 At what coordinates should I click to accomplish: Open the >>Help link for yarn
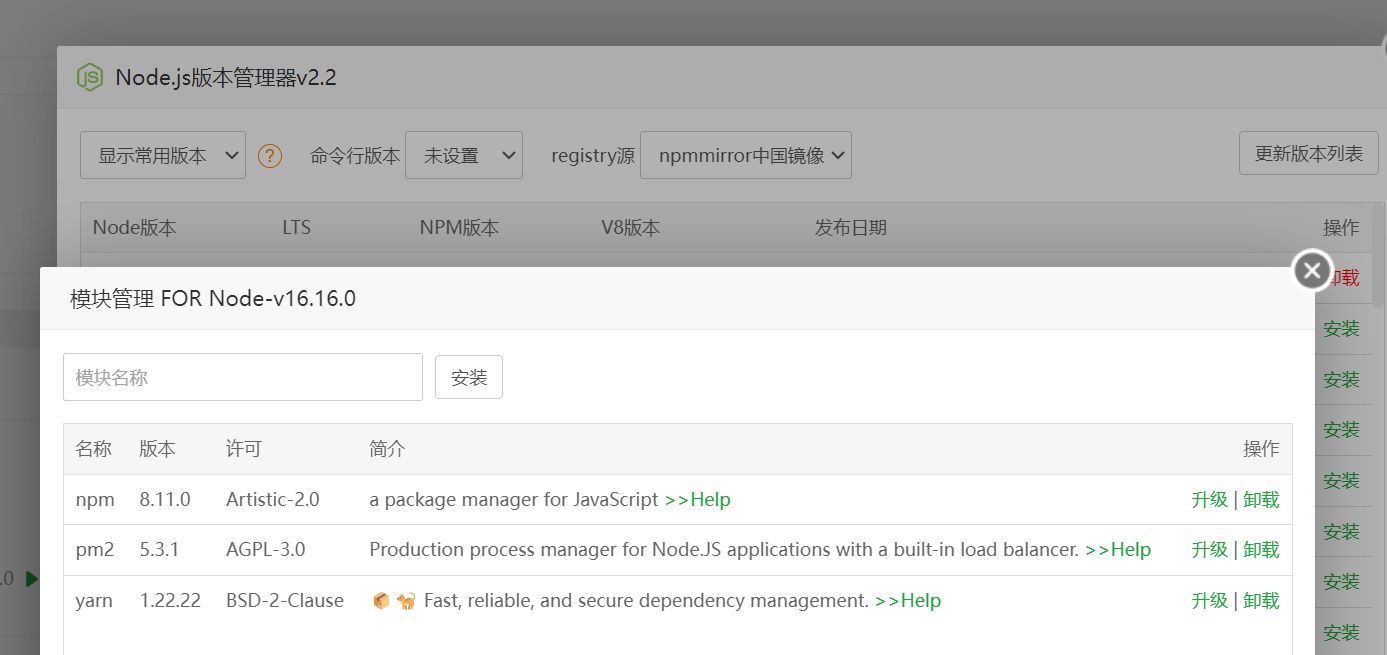click(x=908, y=600)
